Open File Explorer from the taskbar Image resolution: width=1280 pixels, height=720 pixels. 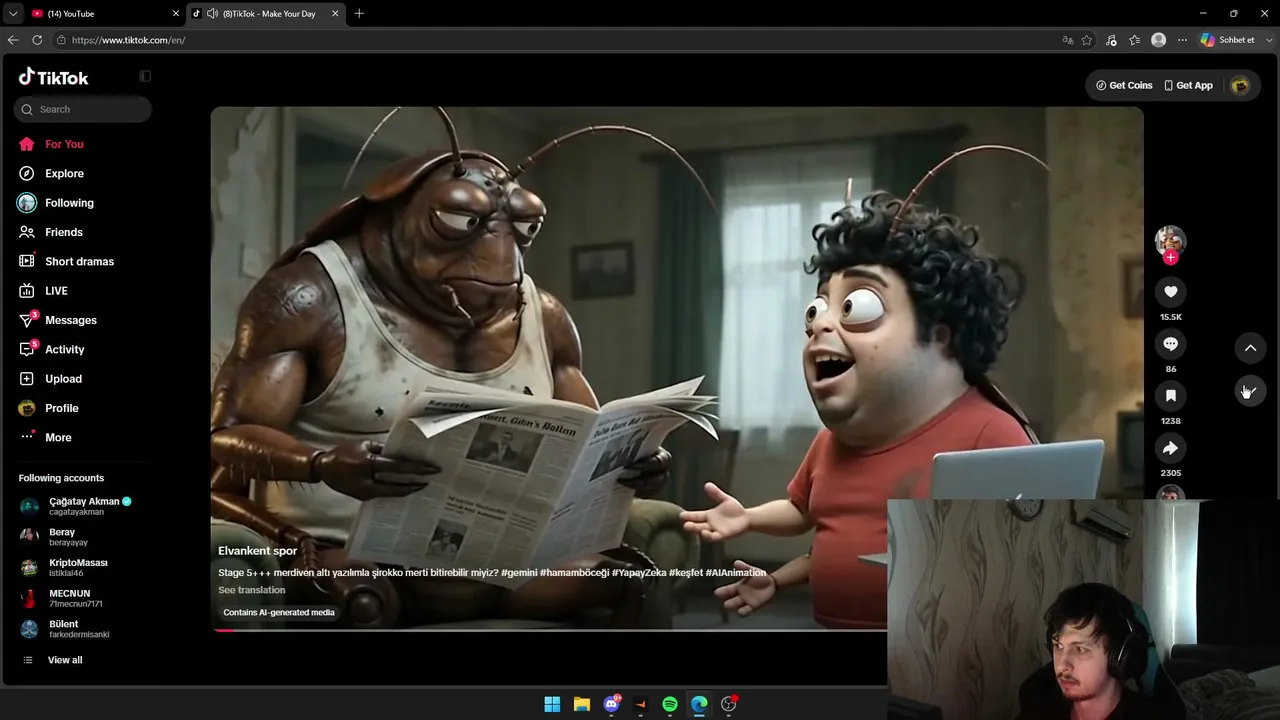pos(581,704)
